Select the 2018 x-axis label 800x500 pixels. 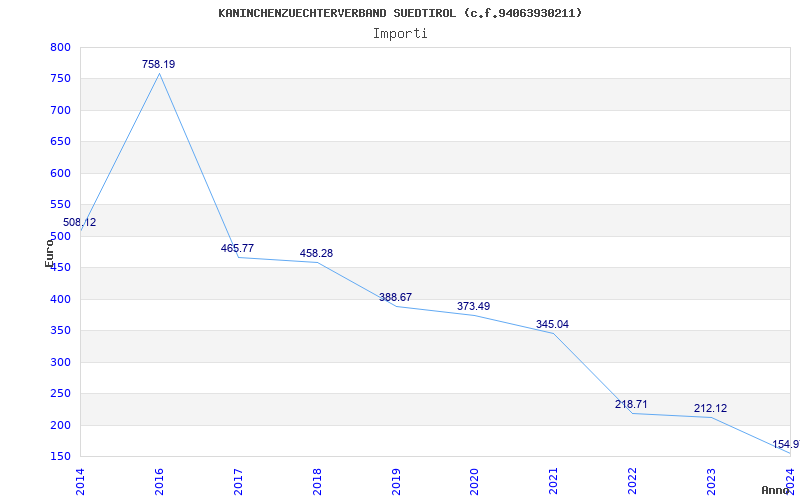click(317, 482)
